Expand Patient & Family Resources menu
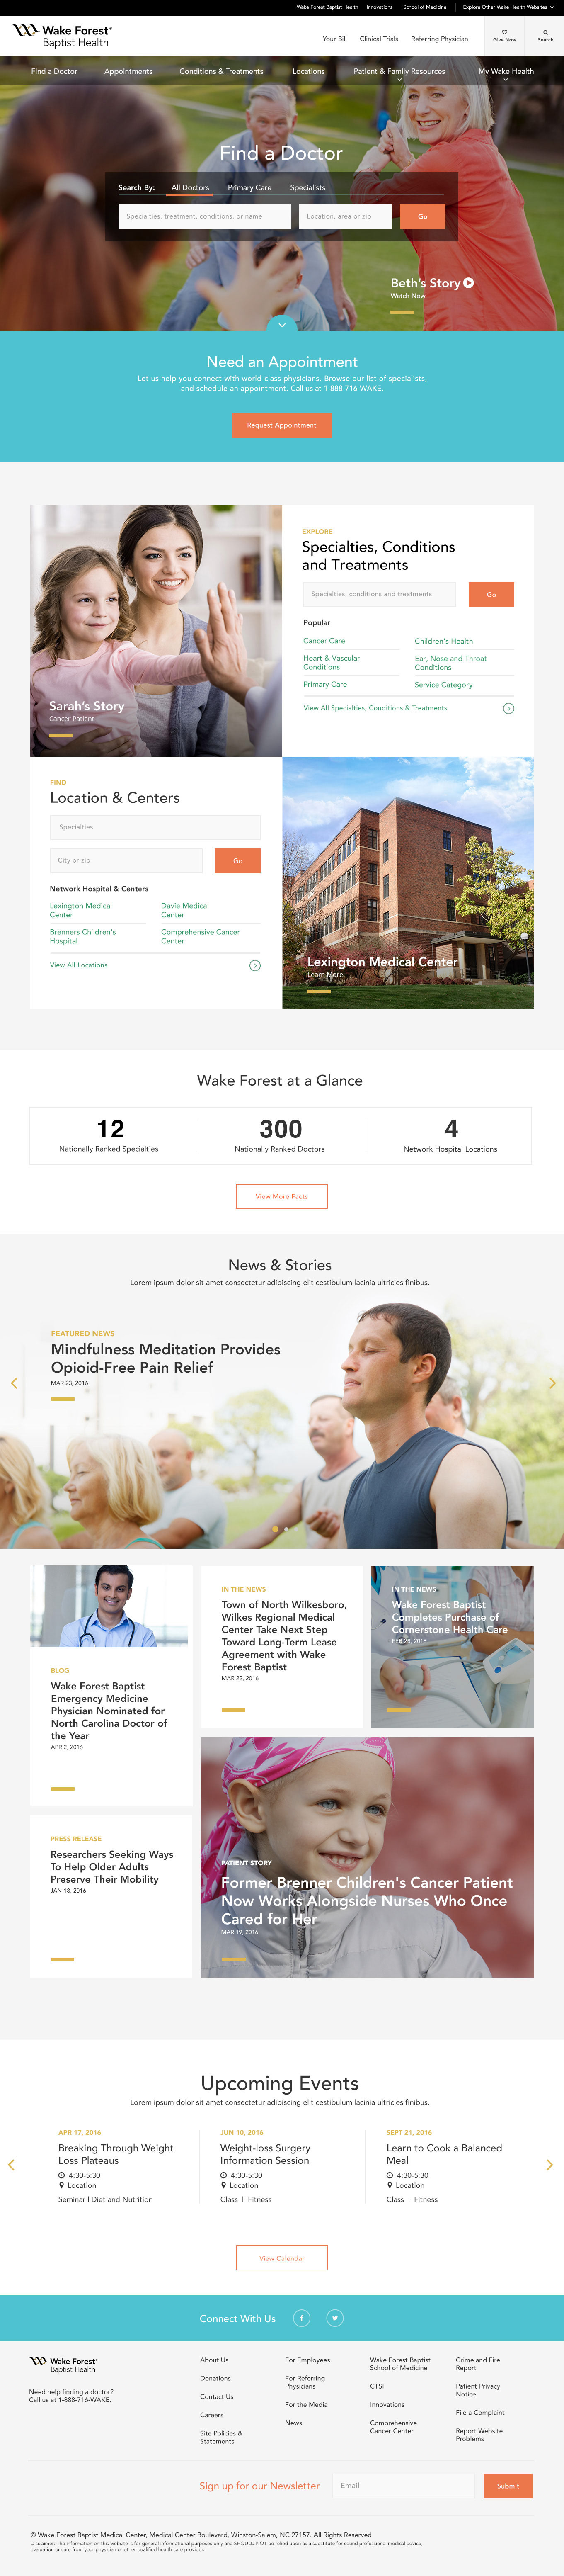This screenshot has height=2576, width=564. tap(399, 73)
